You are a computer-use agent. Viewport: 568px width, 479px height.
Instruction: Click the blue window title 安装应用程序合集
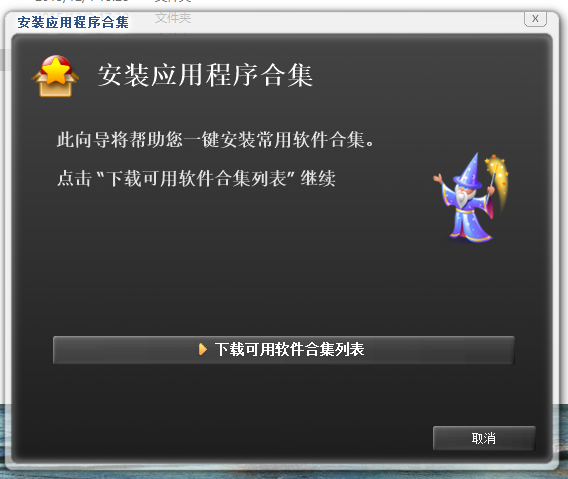[x=73, y=22]
